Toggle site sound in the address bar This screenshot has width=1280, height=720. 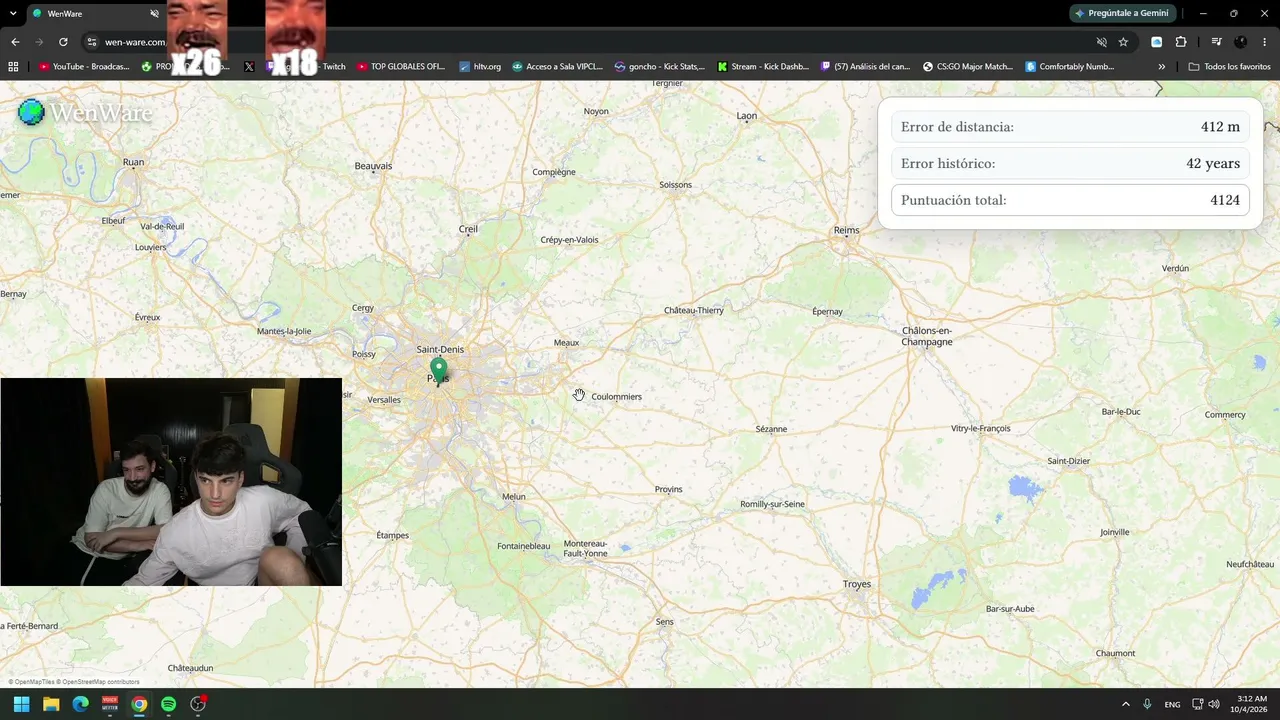click(x=1101, y=42)
